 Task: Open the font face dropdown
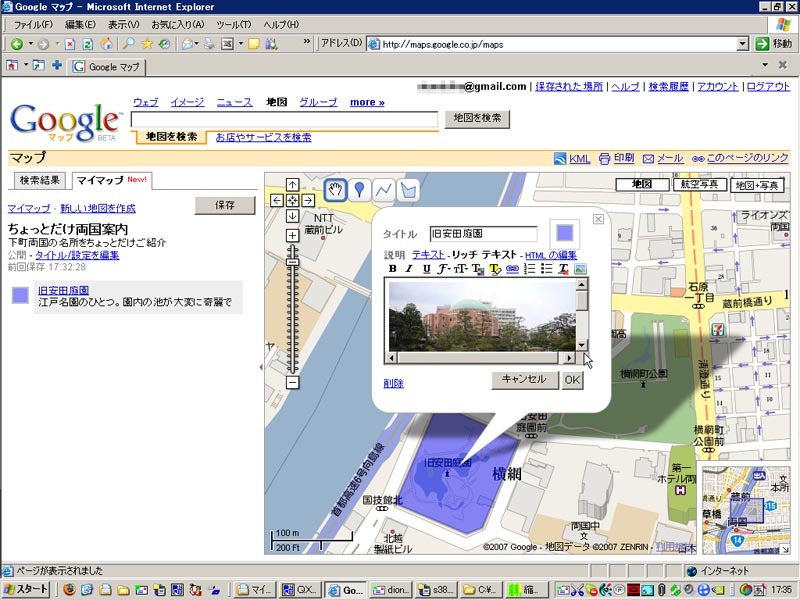(x=443, y=269)
